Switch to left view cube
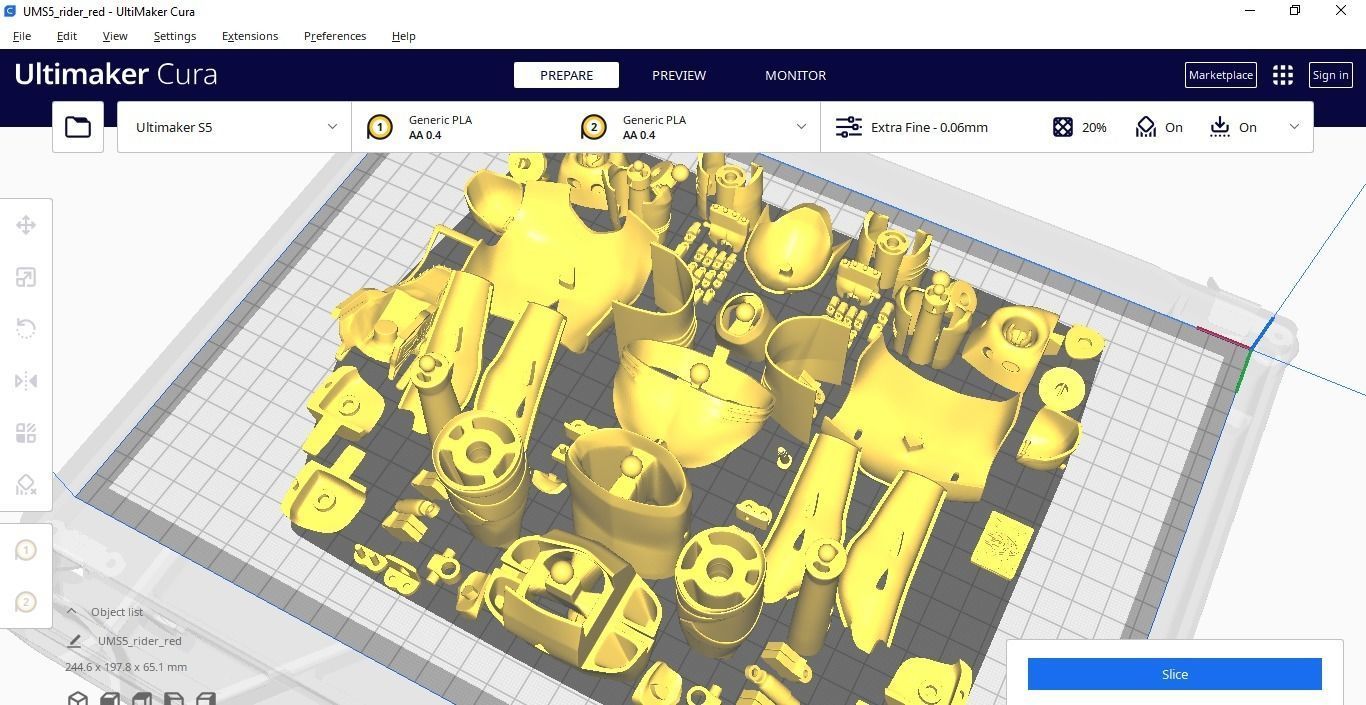 pyautogui.click(x=174, y=698)
